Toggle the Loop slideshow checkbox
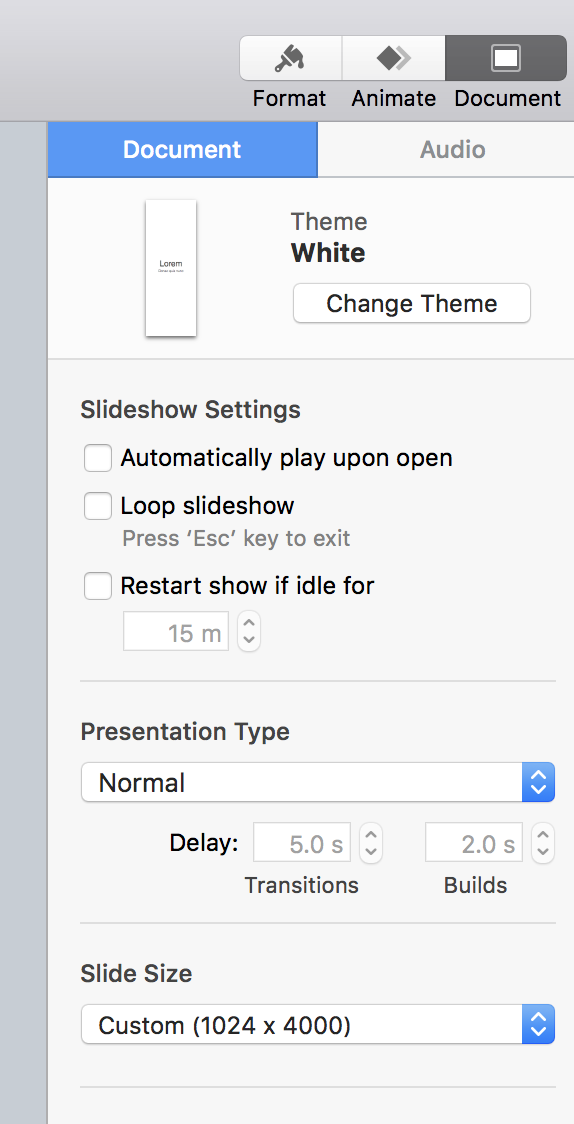 (x=98, y=506)
